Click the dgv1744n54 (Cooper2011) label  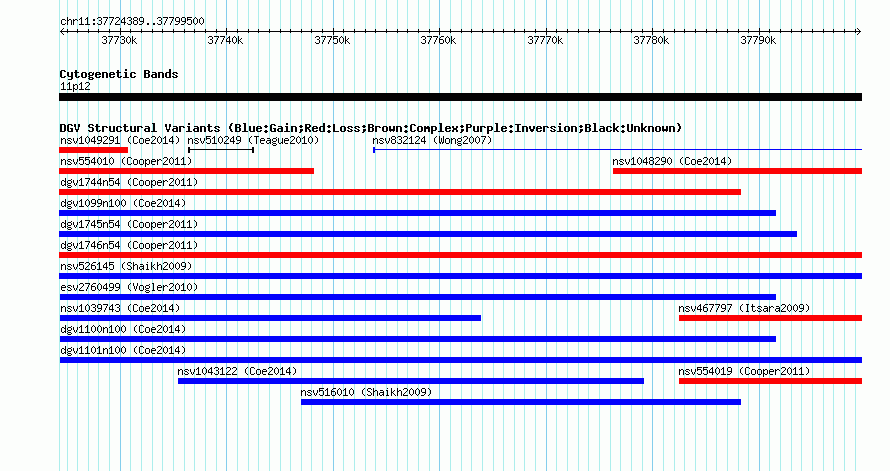pyautogui.click(x=129, y=182)
